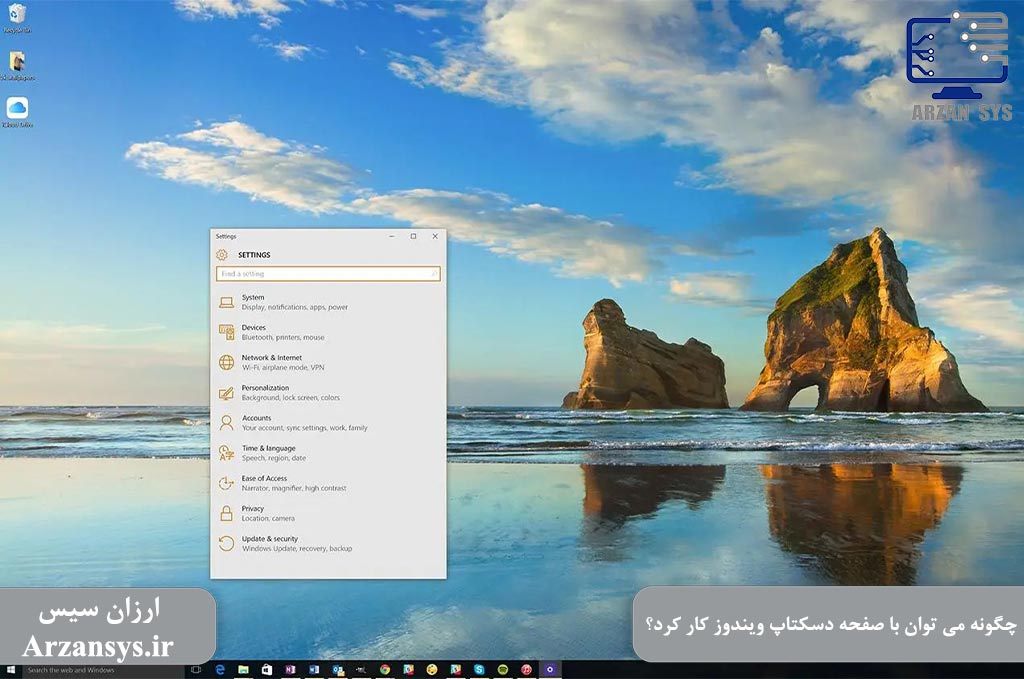Open the Personalization settings icon

click(x=227, y=393)
